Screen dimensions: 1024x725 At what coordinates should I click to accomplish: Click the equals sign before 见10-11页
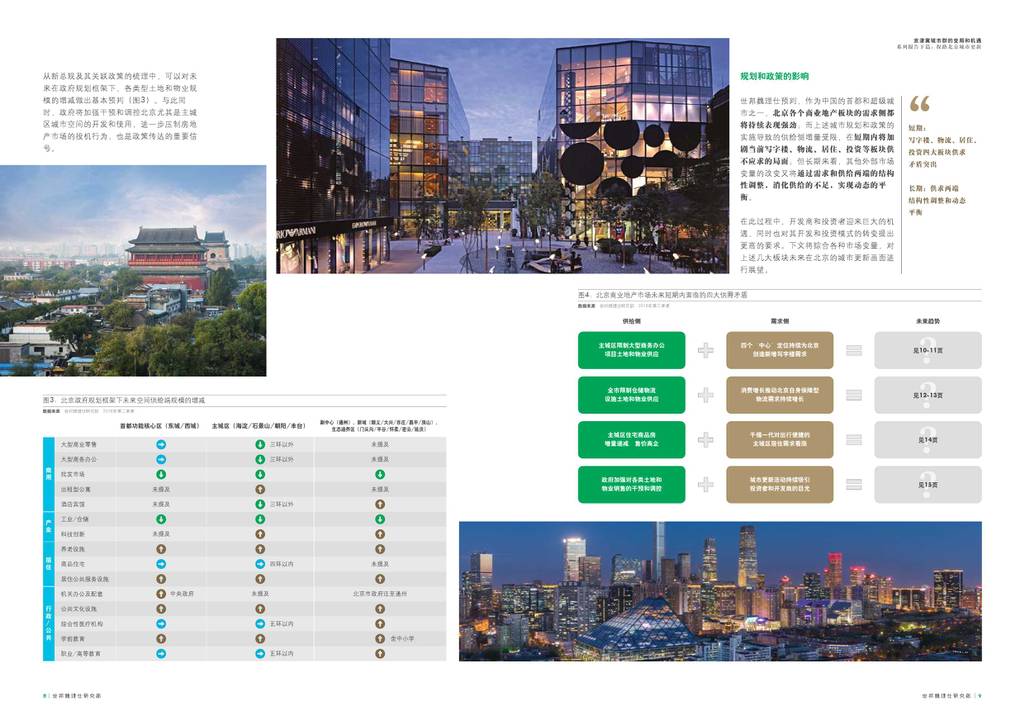click(x=853, y=350)
